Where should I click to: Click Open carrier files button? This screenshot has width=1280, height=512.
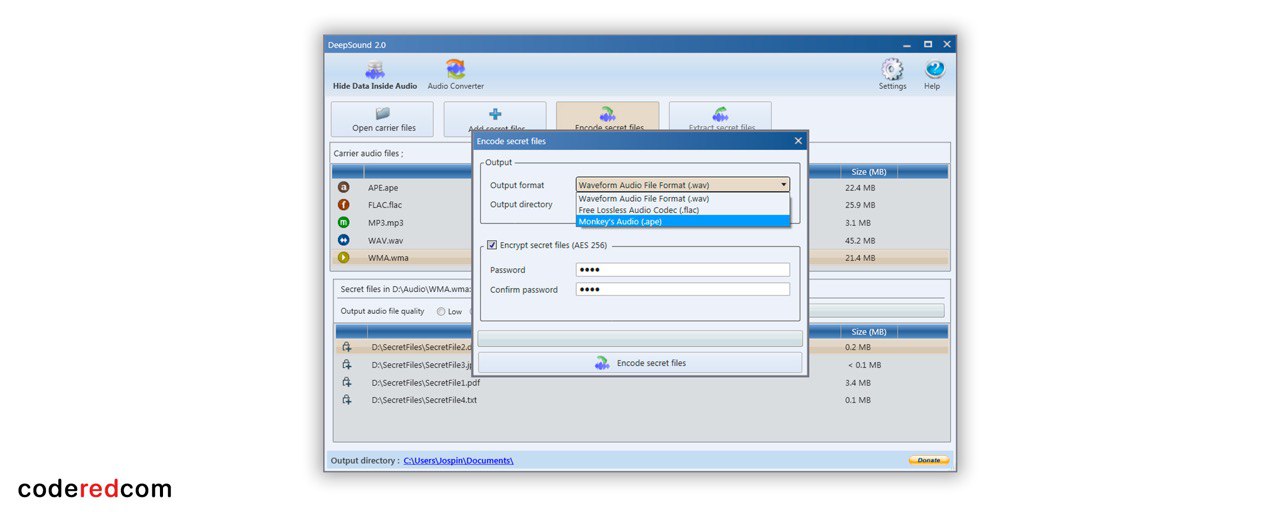(x=382, y=119)
